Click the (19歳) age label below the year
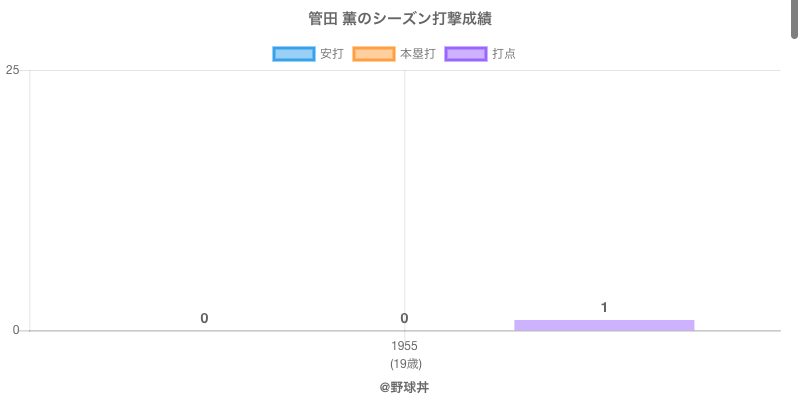The image size is (800, 400). 404,363
